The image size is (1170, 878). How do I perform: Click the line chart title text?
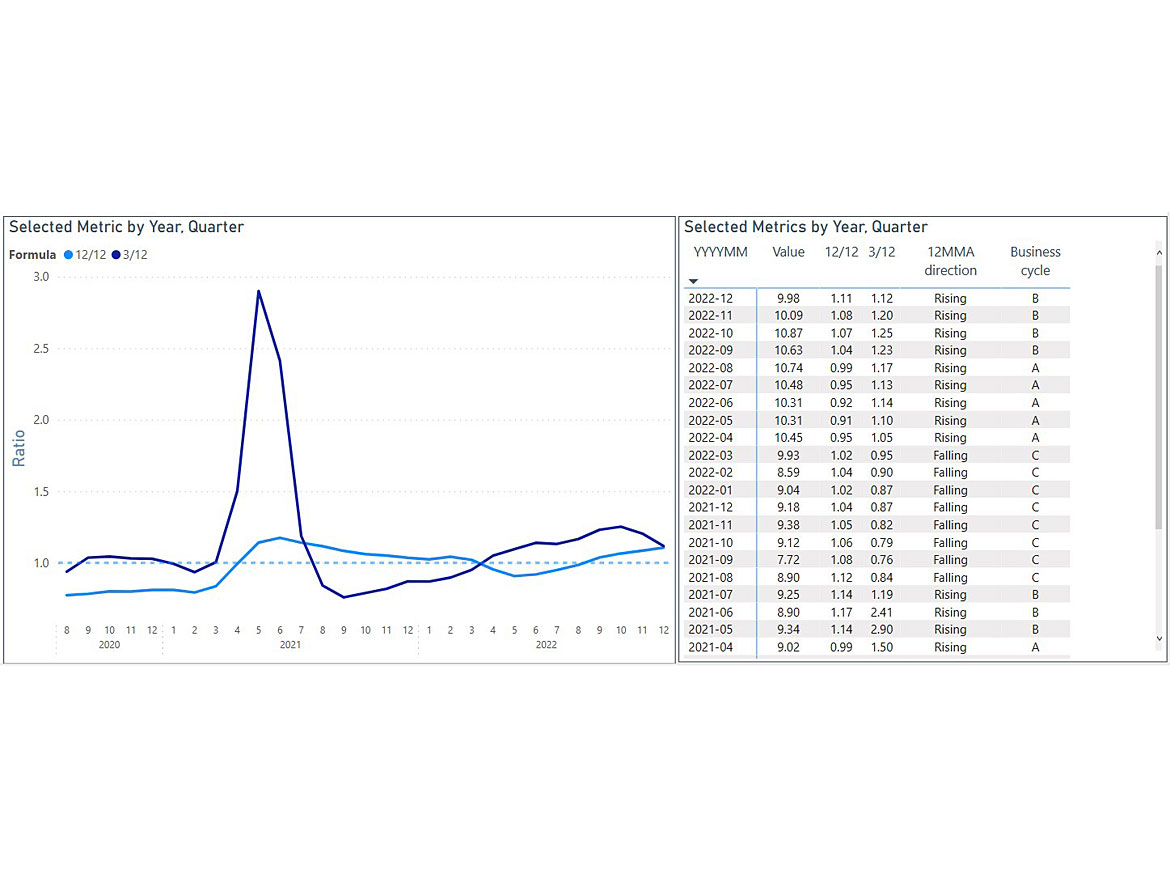pos(126,227)
